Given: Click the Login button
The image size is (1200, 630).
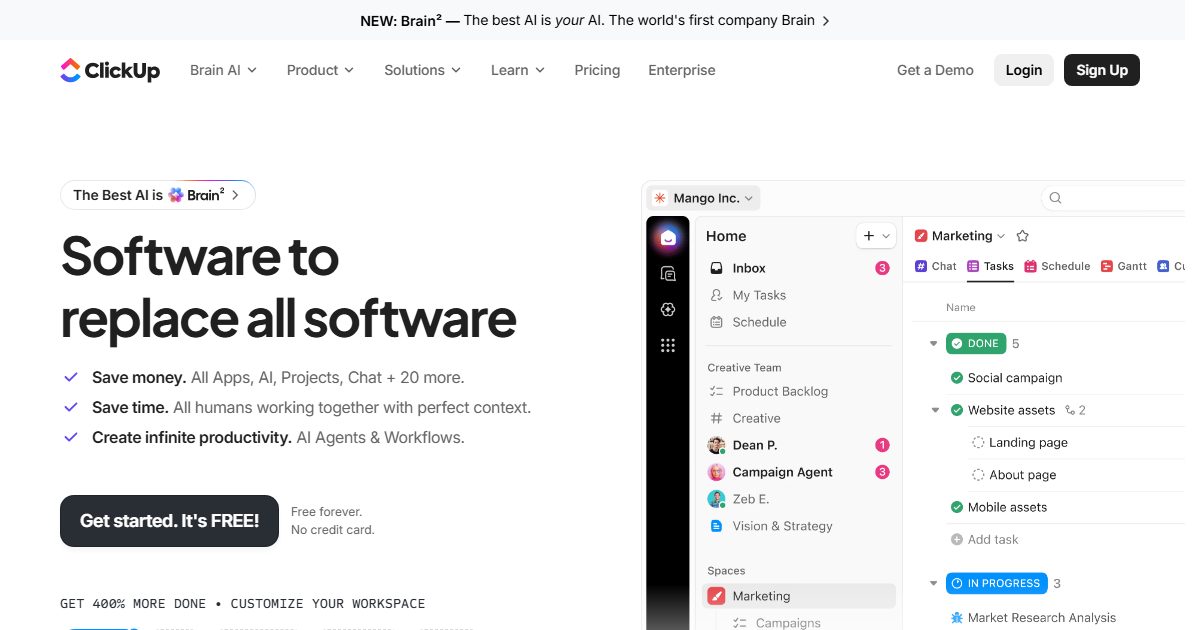Looking at the screenshot, I should pos(1023,70).
